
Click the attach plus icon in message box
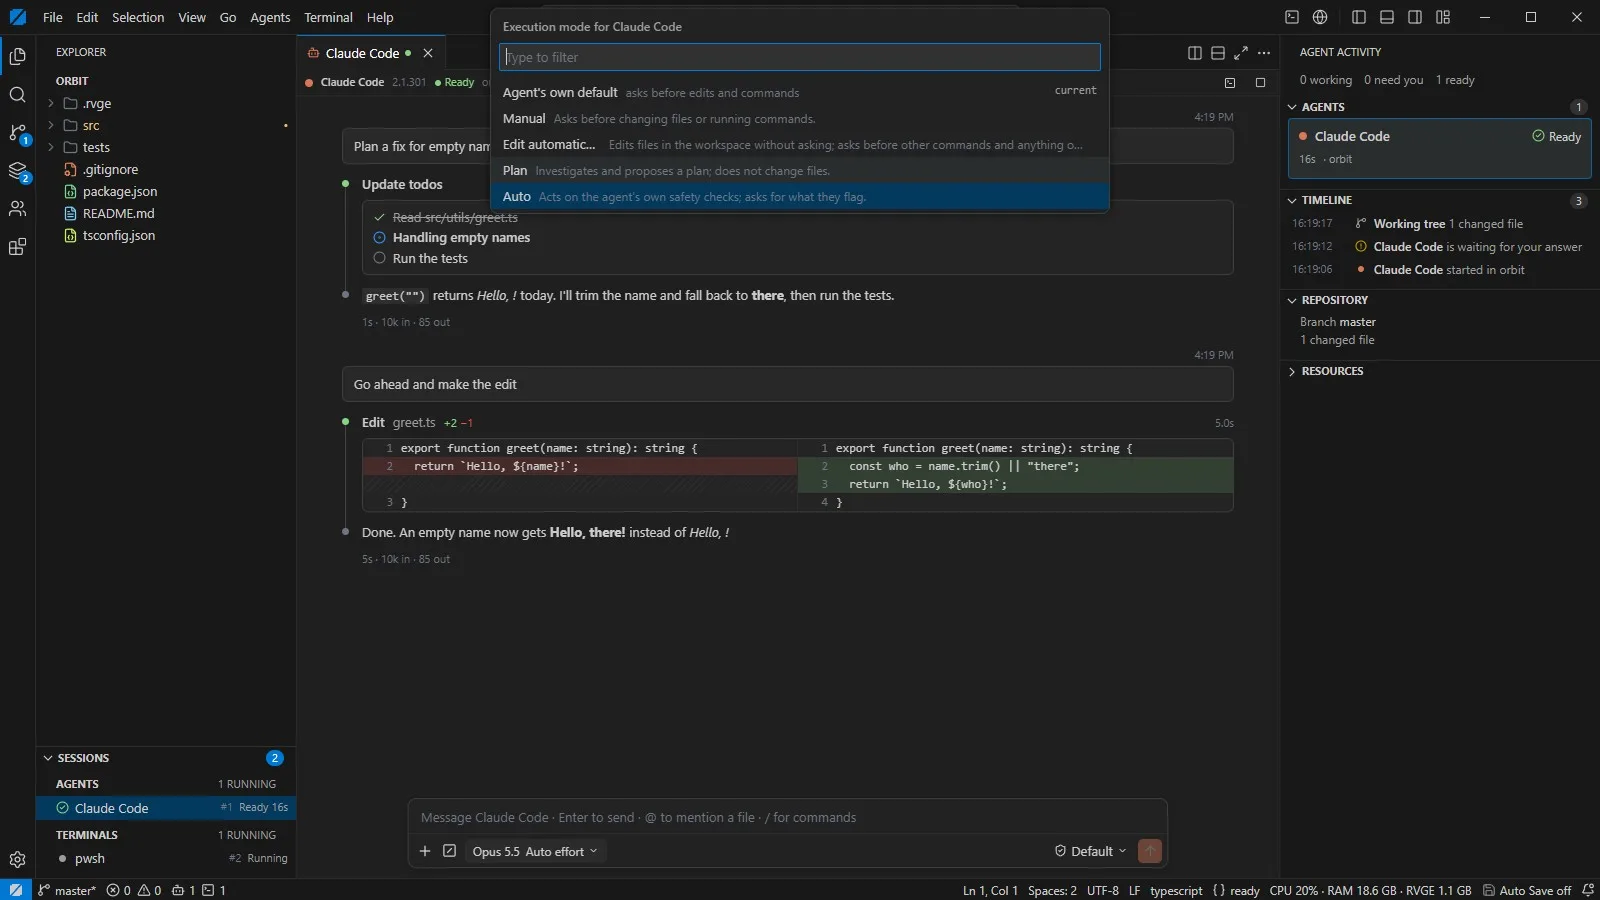(425, 851)
